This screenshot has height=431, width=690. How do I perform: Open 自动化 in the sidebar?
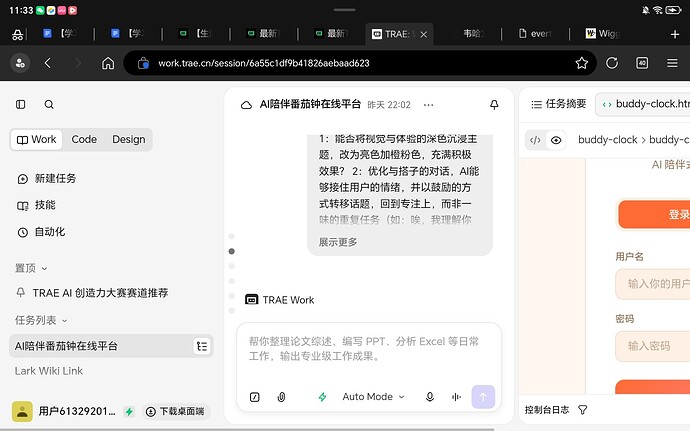[41, 232]
